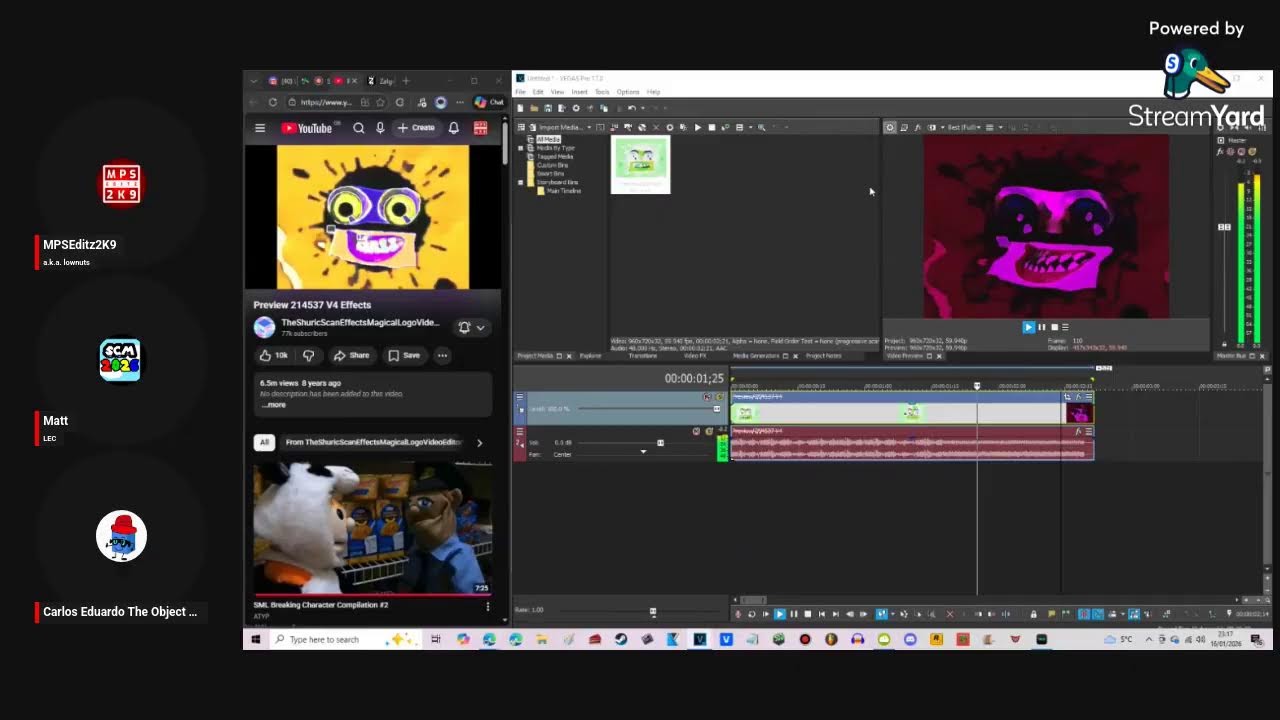Dislike the video with thumbs-down
This screenshot has width=1280, height=720.
point(309,355)
